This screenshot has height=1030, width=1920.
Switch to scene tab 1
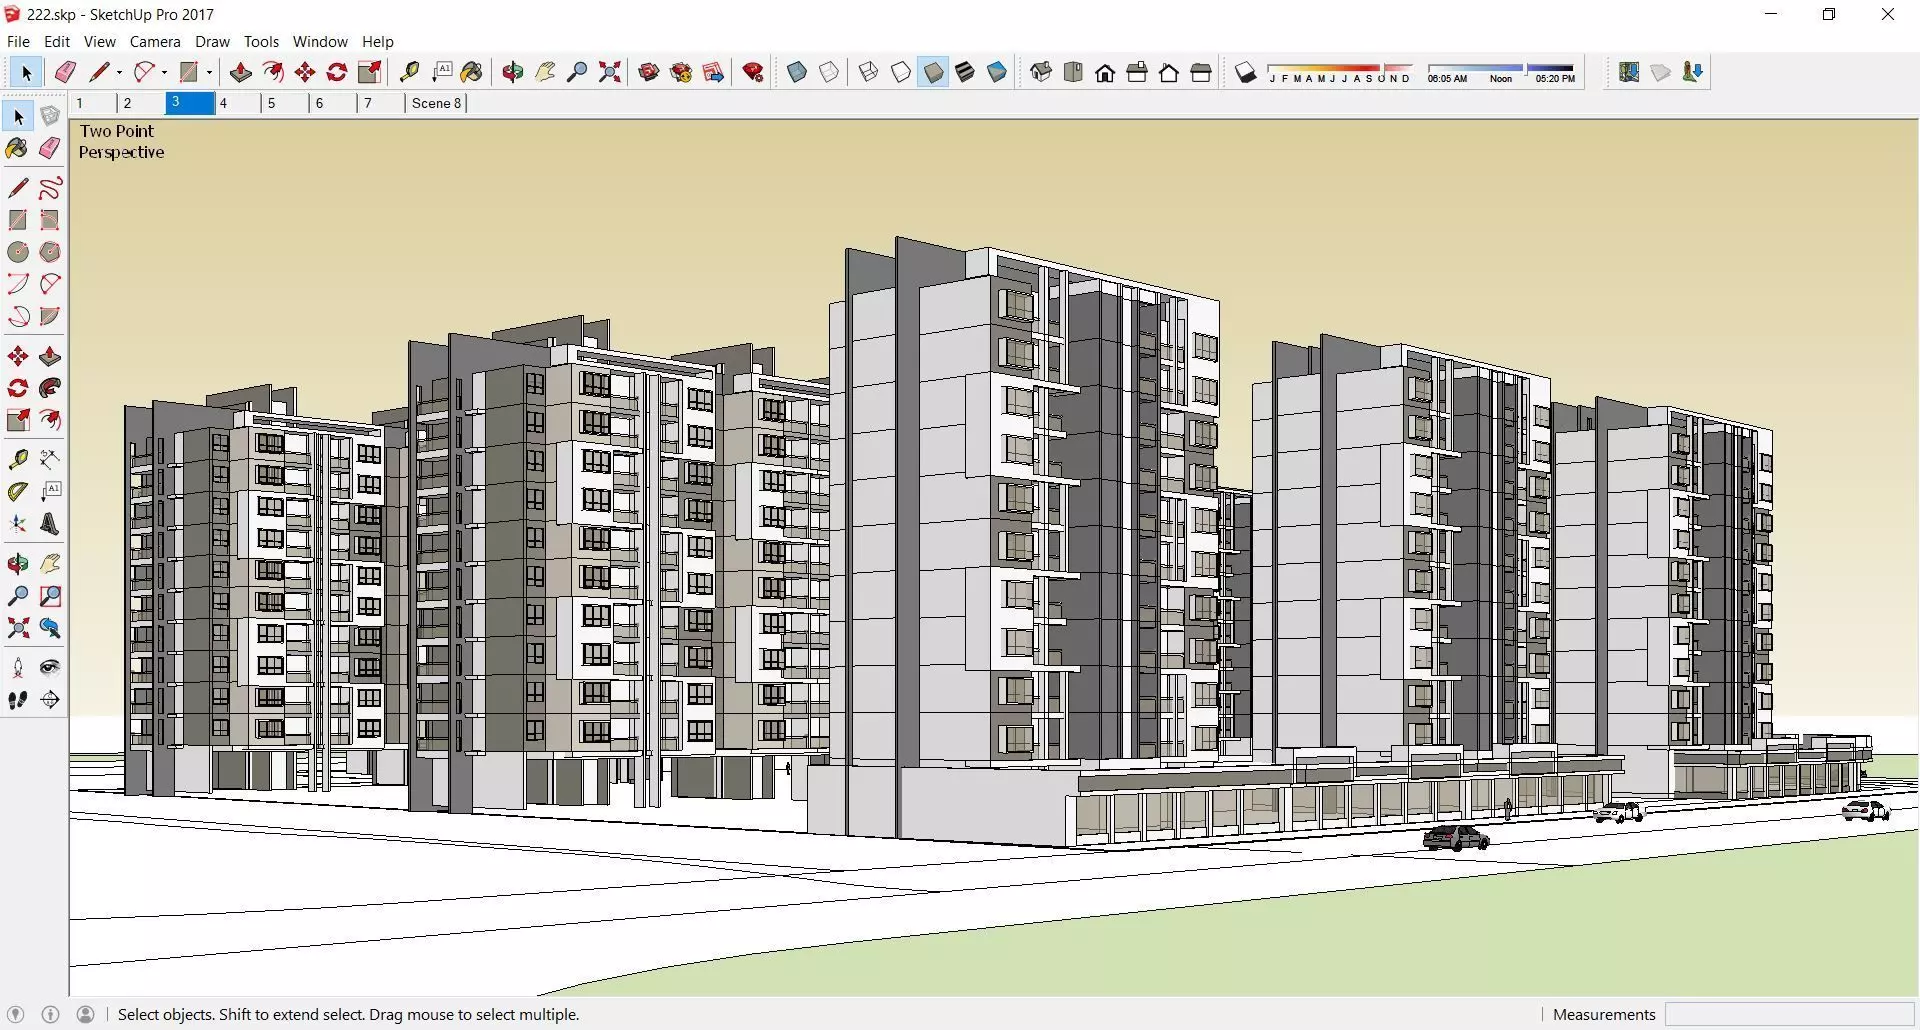tap(94, 103)
